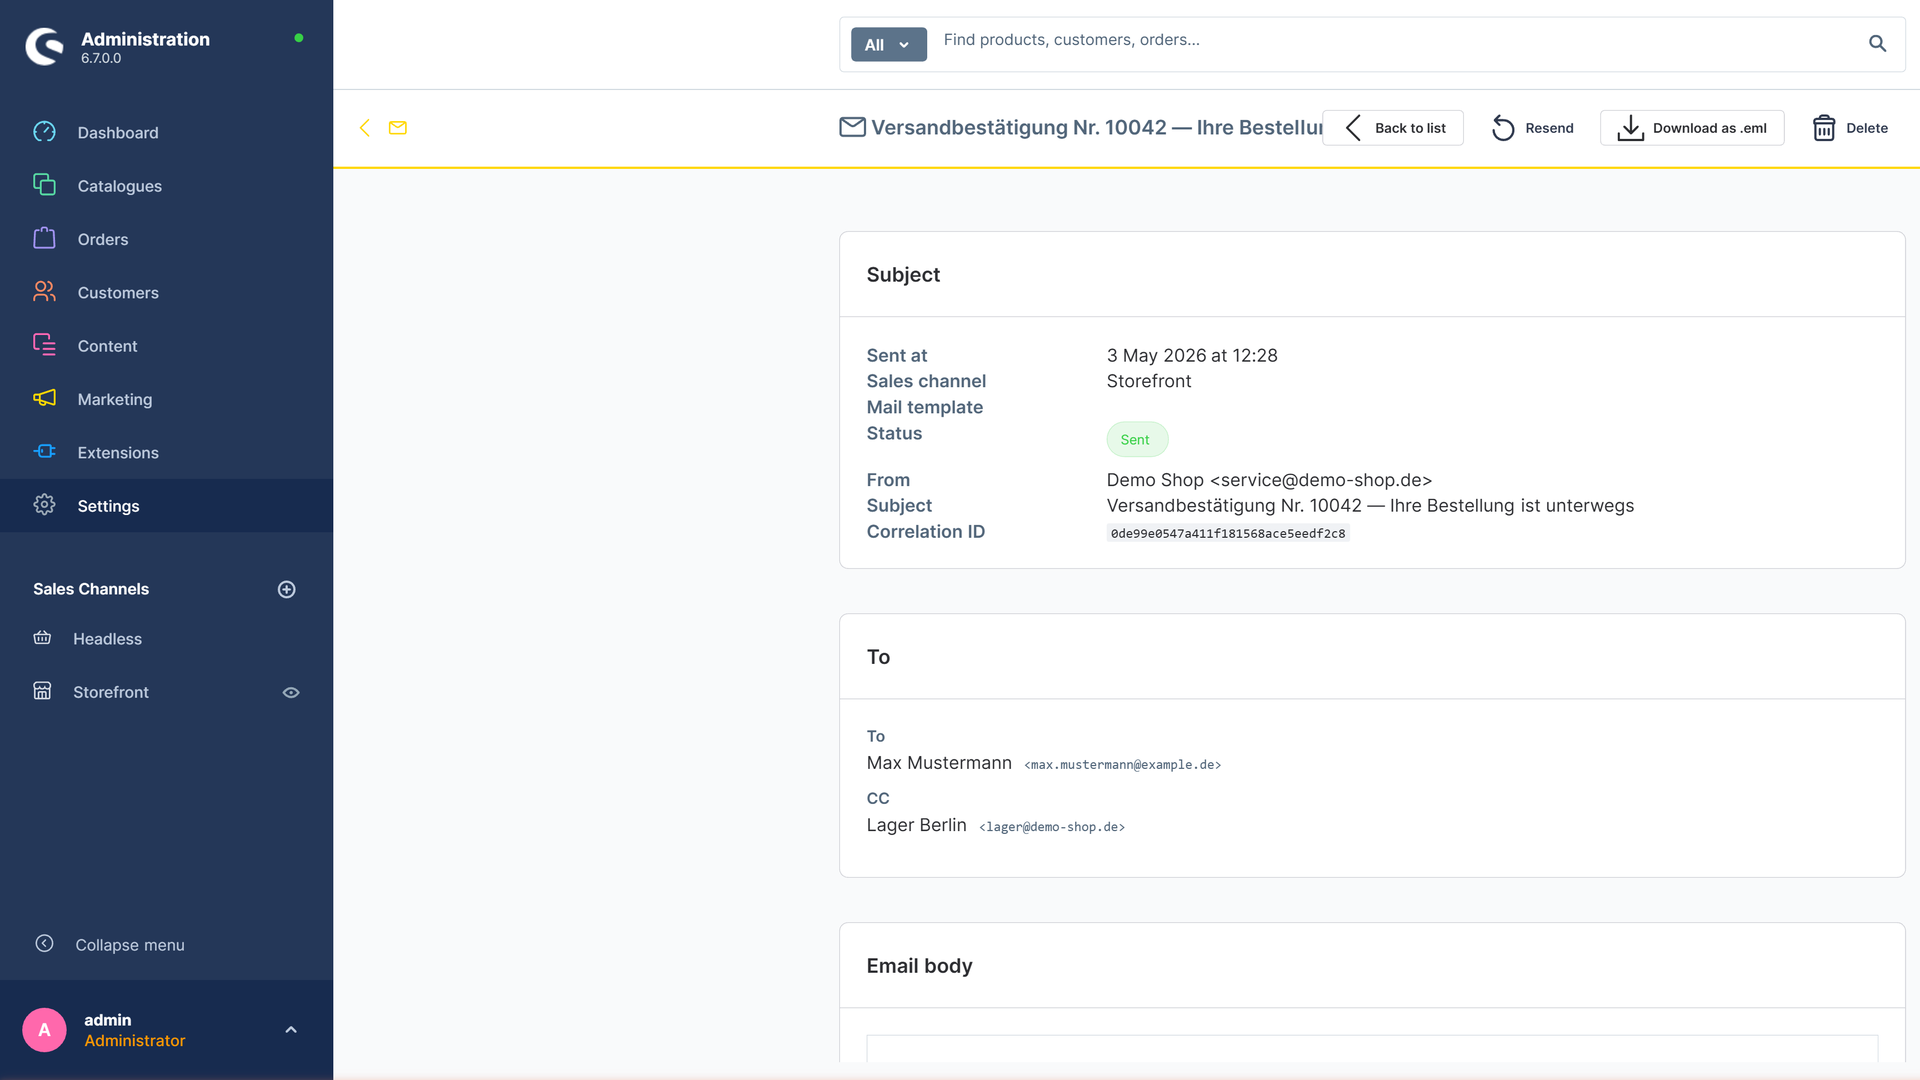
Task: Select the correlation ID code value
Action: 1228,534
